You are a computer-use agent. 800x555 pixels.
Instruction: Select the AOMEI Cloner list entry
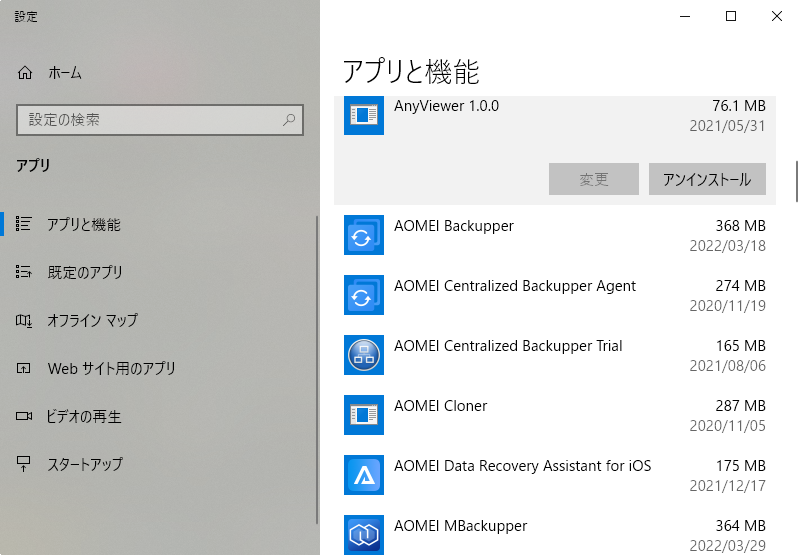tap(555, 415)
